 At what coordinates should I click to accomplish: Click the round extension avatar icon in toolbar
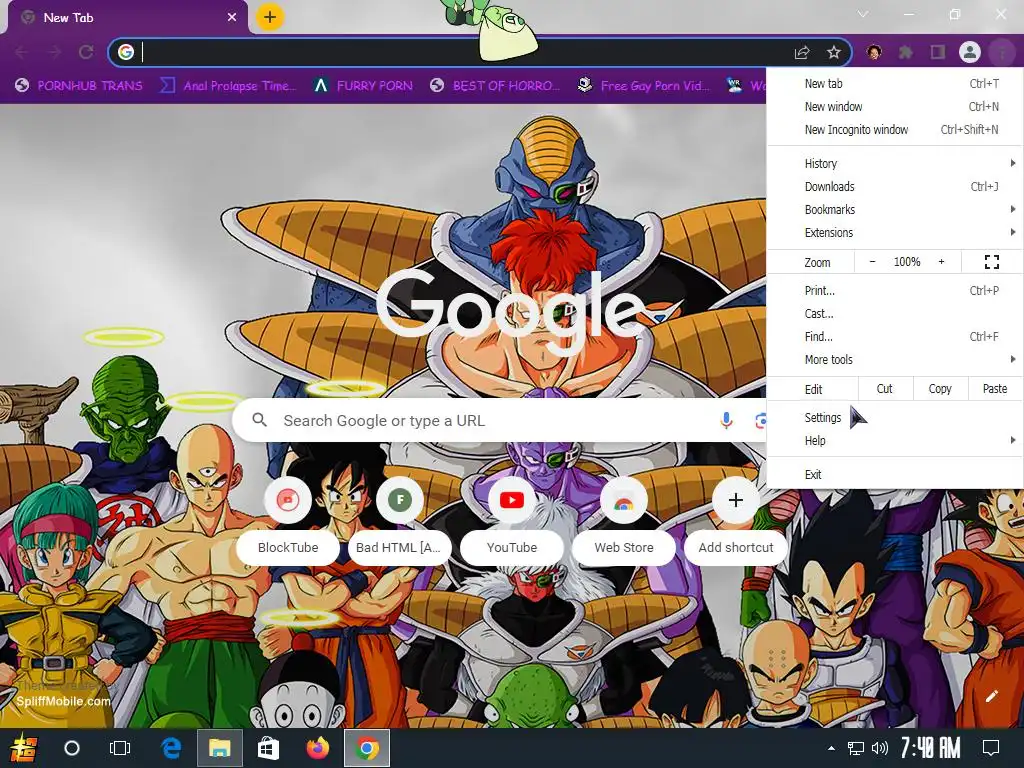pos(874,52)
